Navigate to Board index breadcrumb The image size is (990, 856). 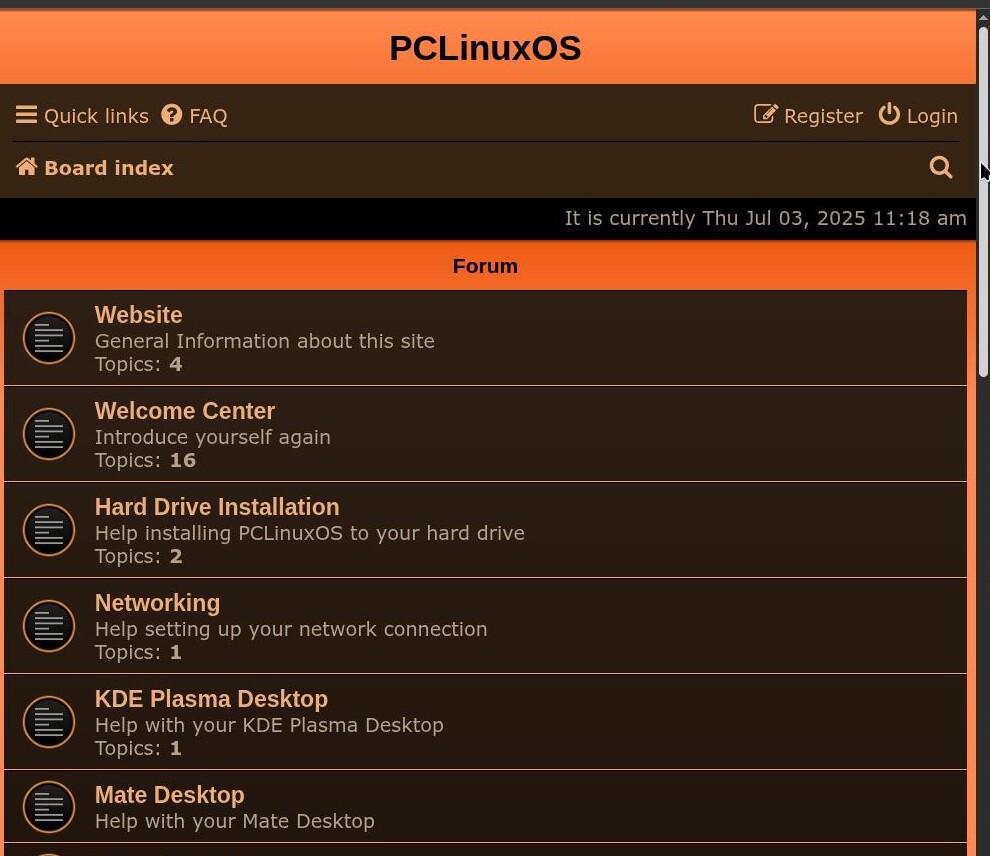109,168
